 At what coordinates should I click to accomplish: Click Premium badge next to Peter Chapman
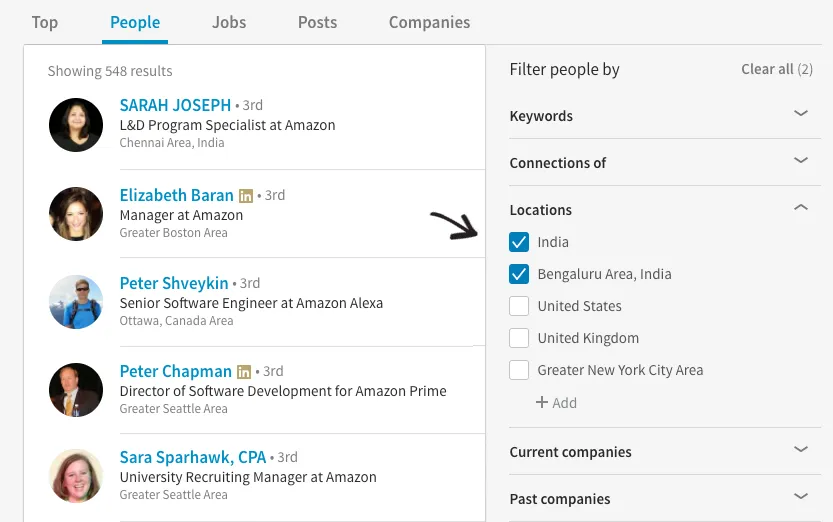(x=244, y=372)
